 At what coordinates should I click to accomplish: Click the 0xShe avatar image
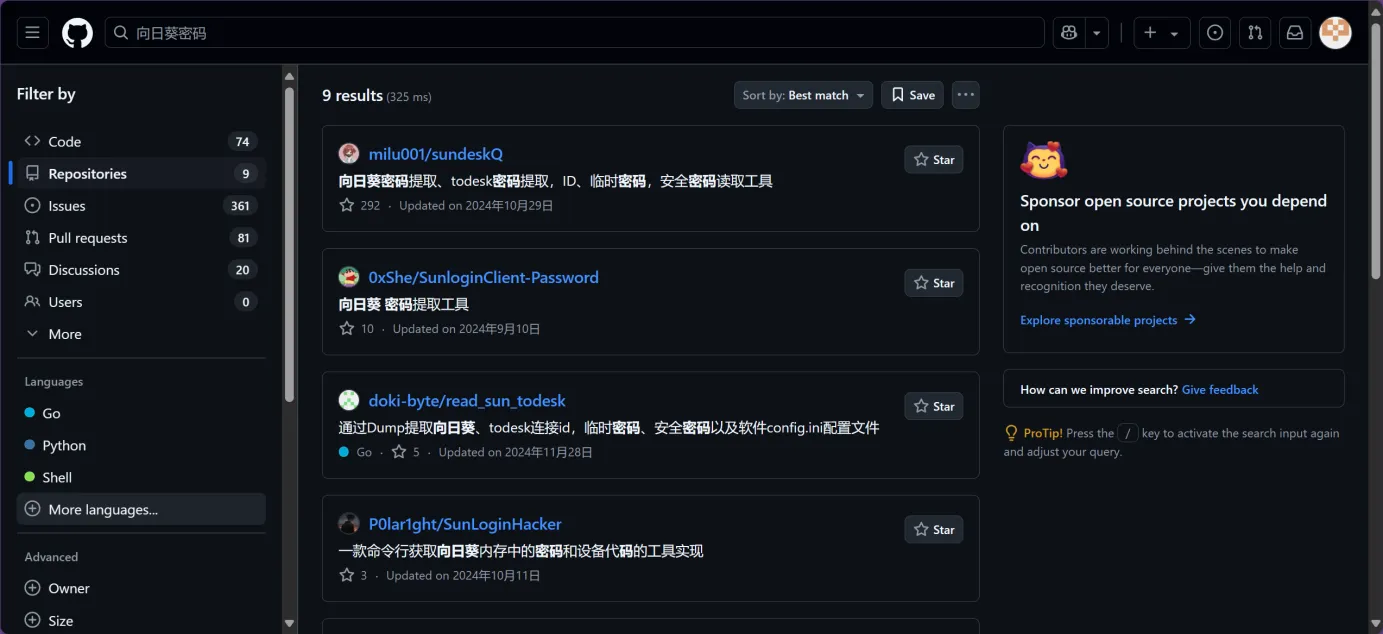click(x=349, y=277)
